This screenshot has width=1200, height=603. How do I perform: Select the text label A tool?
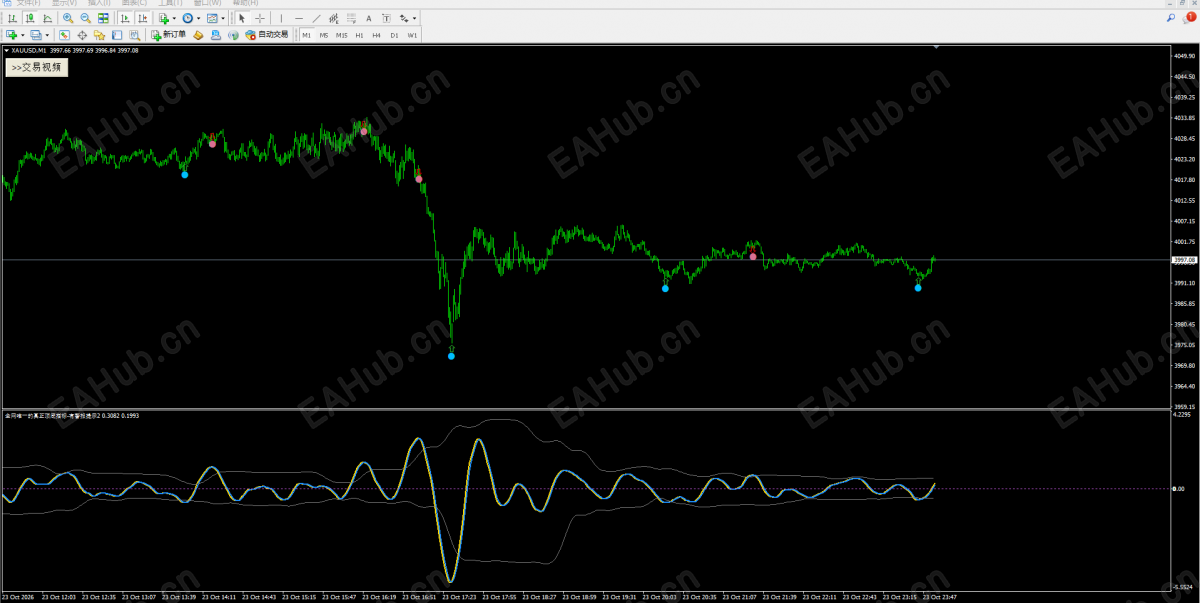click(x=368, y=18)
